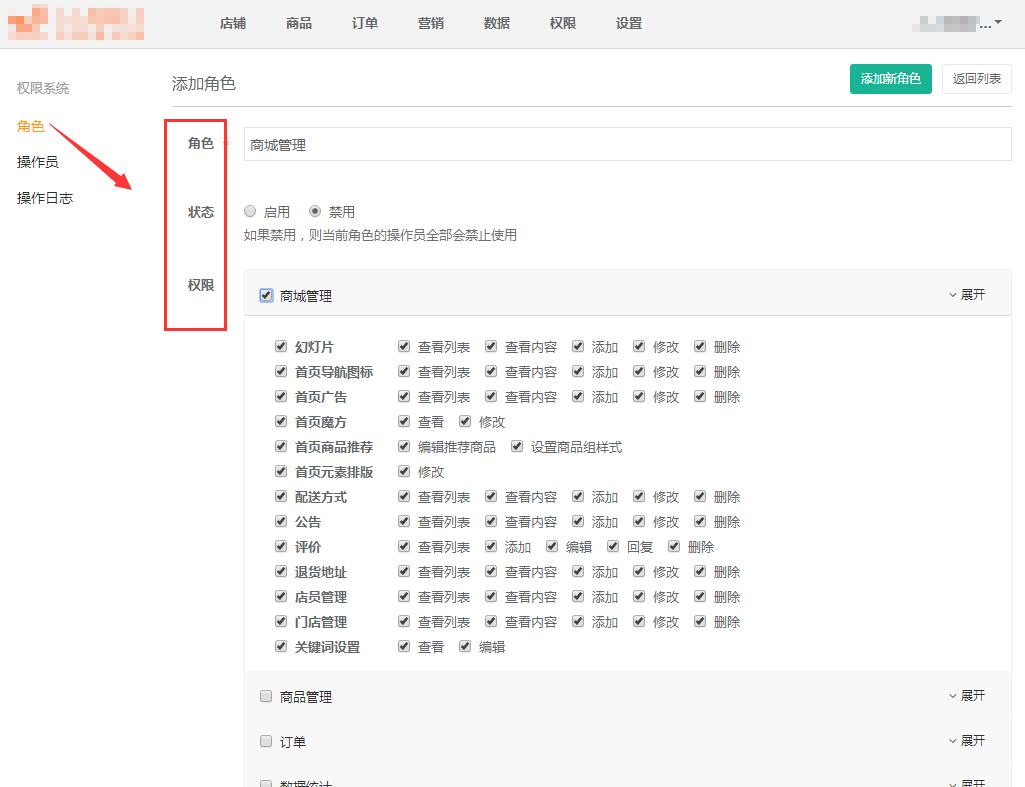1025x787 pixels.
Task: Open the 营销 menu in top navigation
Action: tap(431, 23)
